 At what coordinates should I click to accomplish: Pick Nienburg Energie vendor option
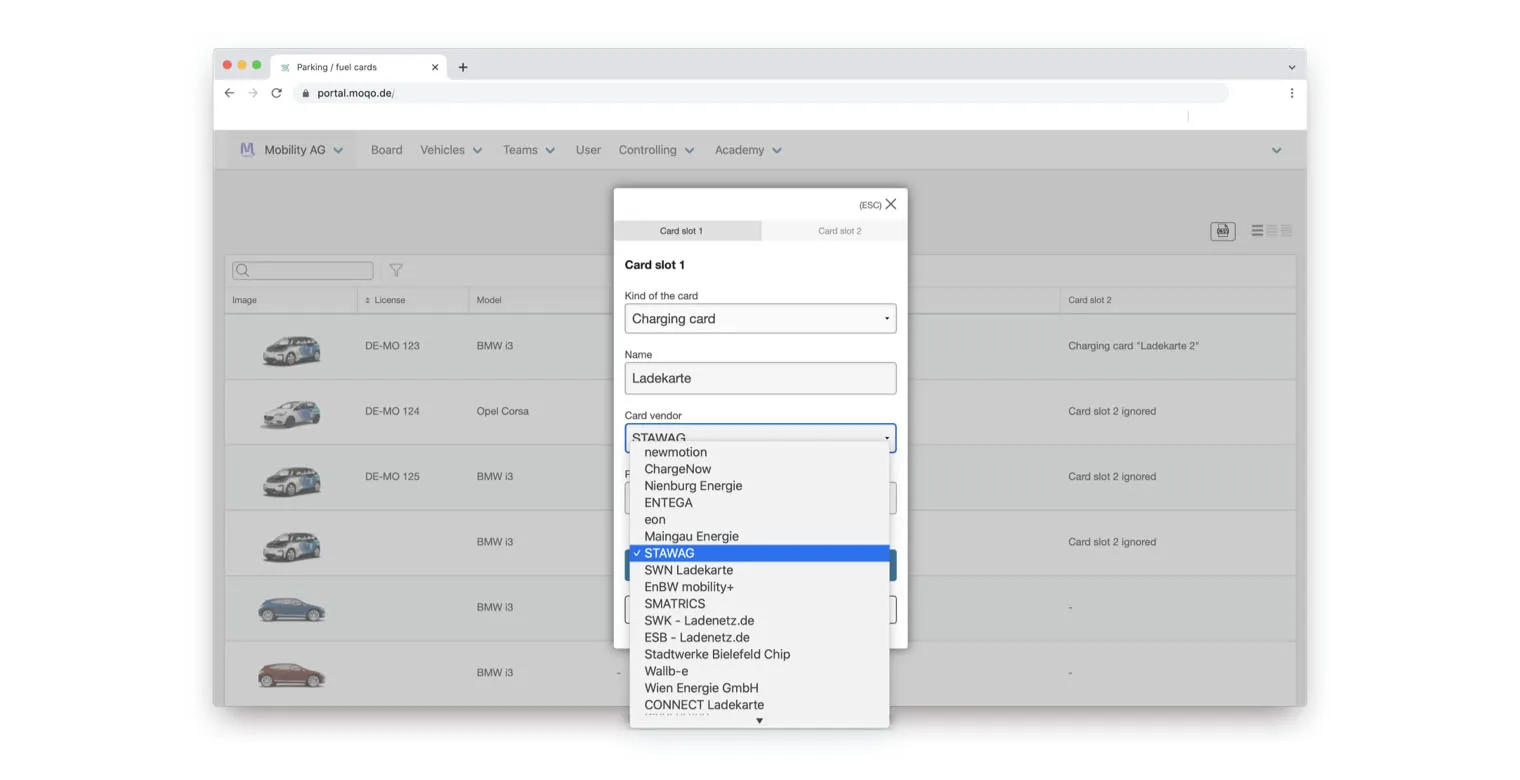[759, 486]
